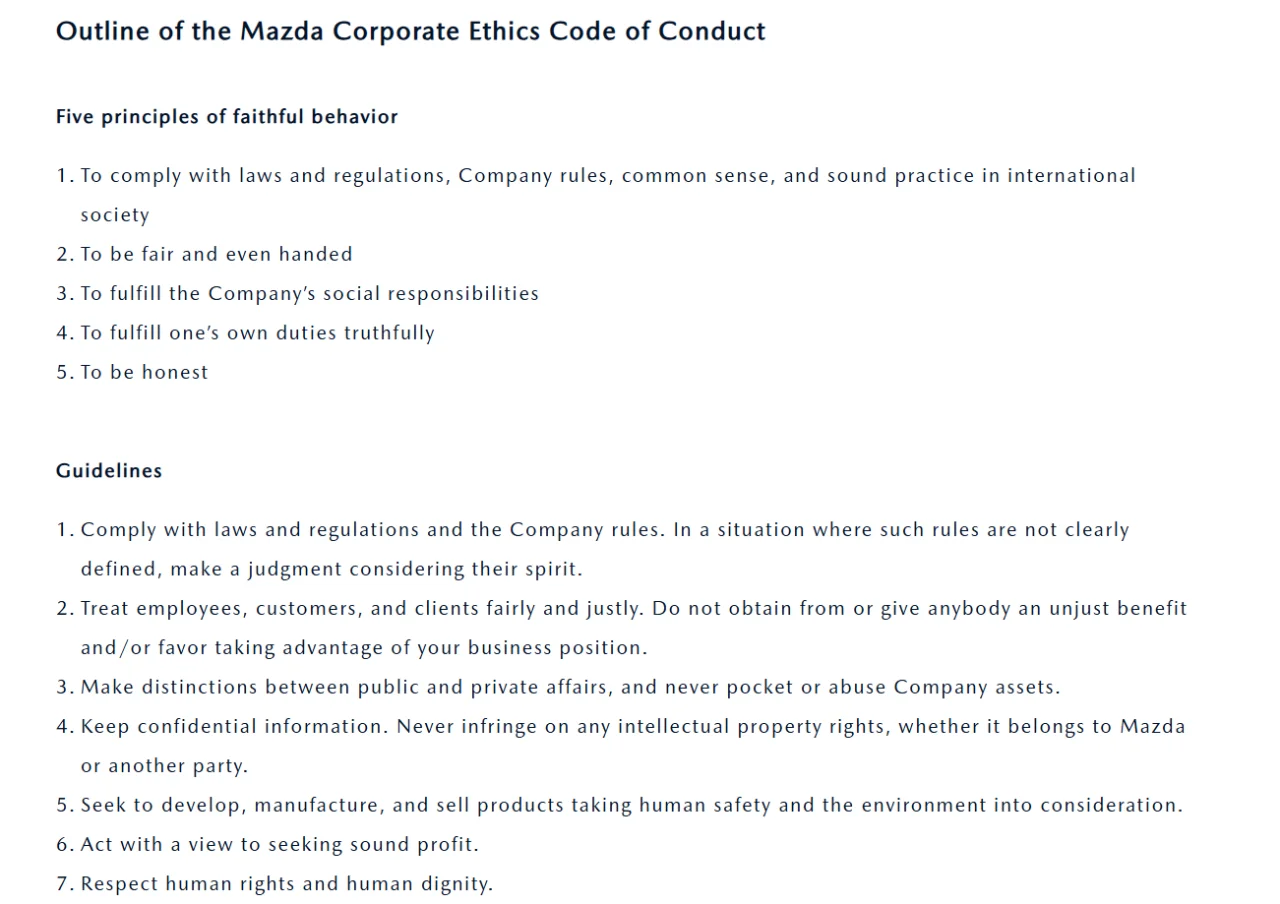
Task: Click the guideline "Treat employees, customers, and clients fairly"
Action: tap(633, 608)
